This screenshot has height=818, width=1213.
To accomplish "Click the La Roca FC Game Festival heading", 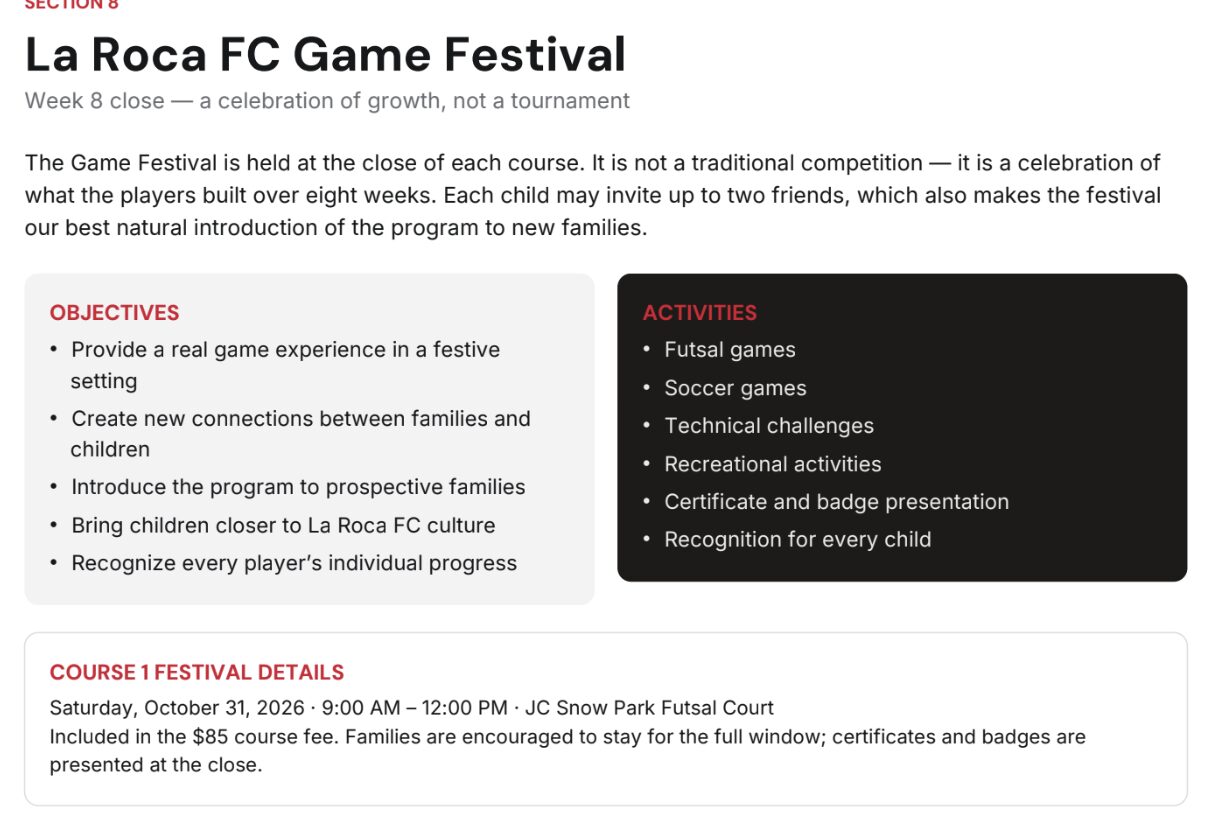I will 325,54.
